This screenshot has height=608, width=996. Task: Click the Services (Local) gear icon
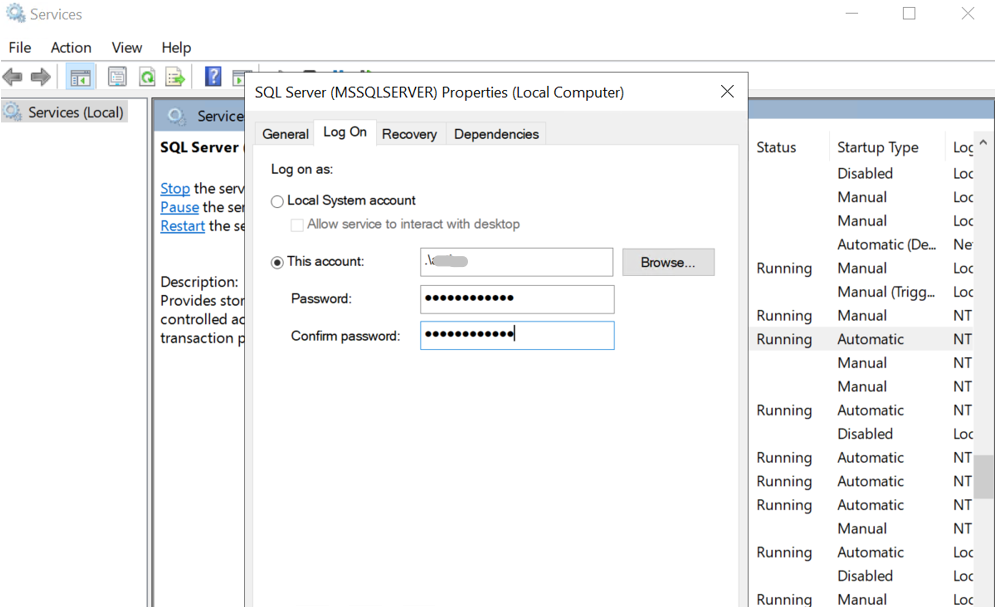tap(13, 112)
